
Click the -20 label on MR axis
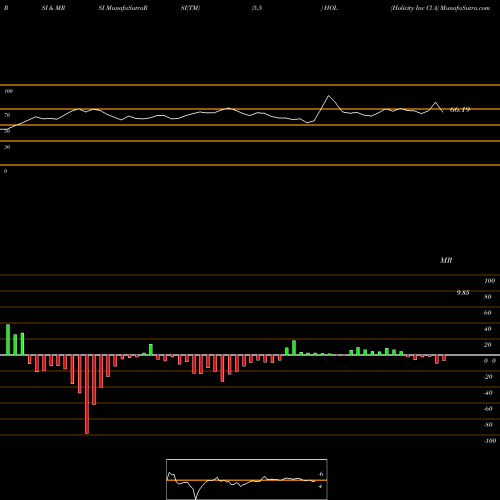(x=488, y=377)
